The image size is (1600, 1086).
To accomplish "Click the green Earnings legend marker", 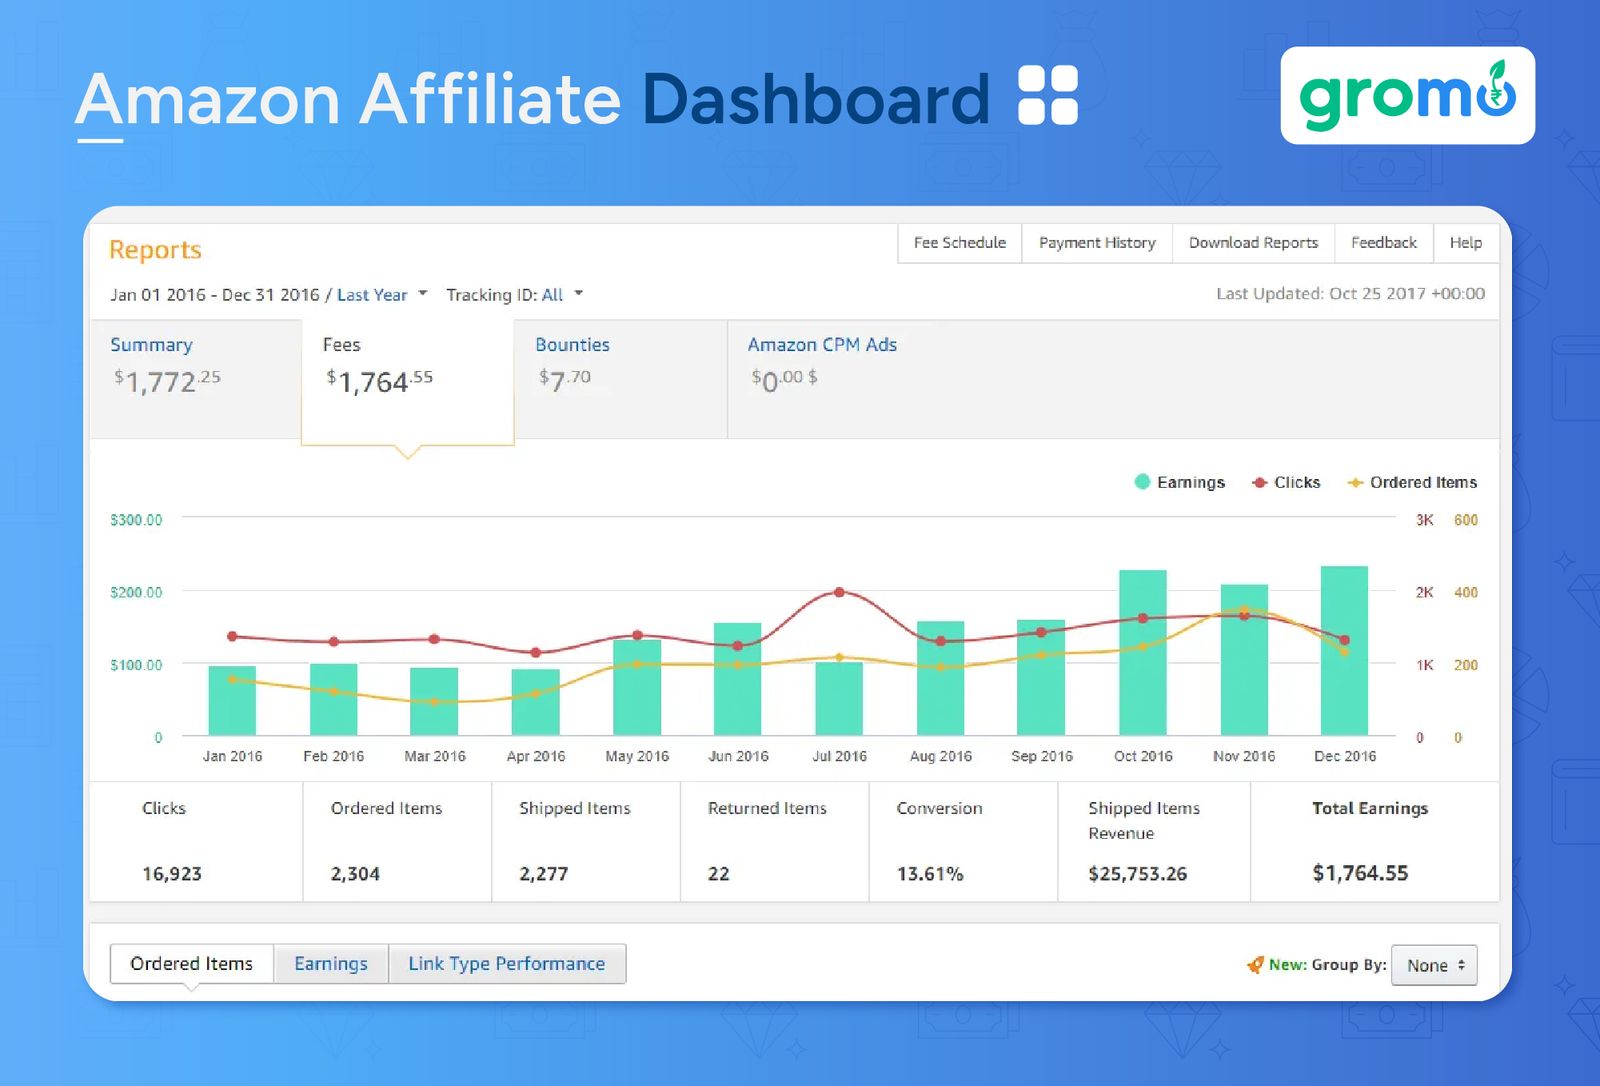I will [1141, 482].
